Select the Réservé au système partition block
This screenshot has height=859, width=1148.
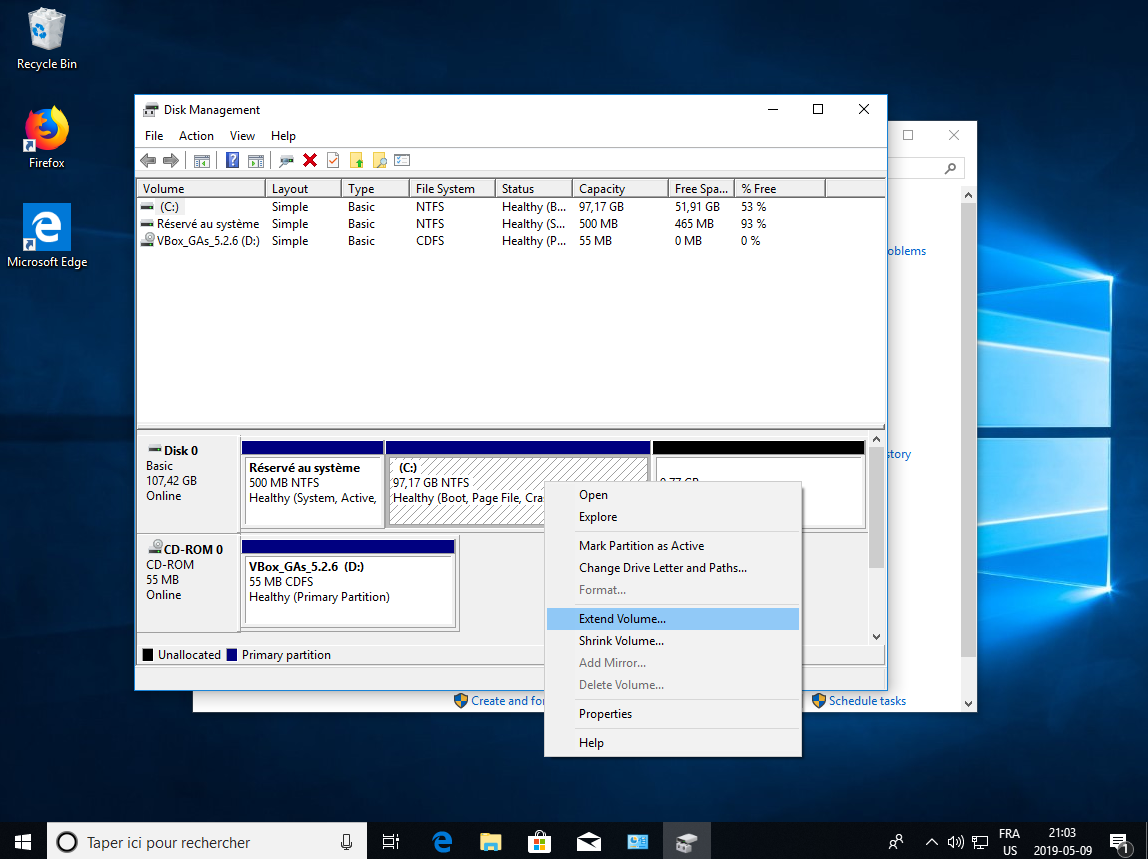313,492
